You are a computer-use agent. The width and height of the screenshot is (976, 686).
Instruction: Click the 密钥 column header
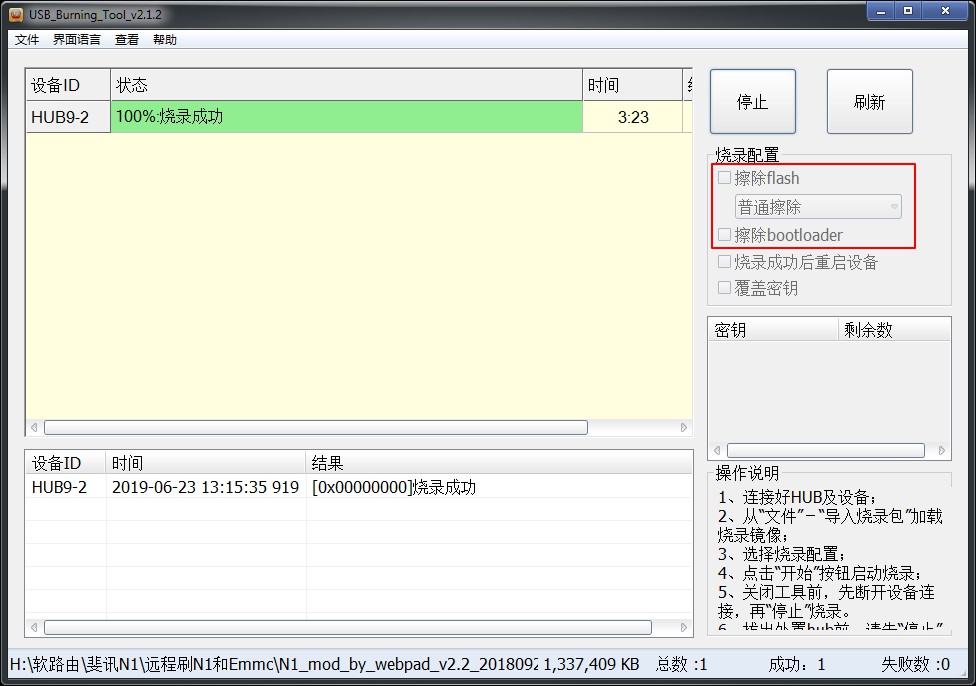click(774, 329)
